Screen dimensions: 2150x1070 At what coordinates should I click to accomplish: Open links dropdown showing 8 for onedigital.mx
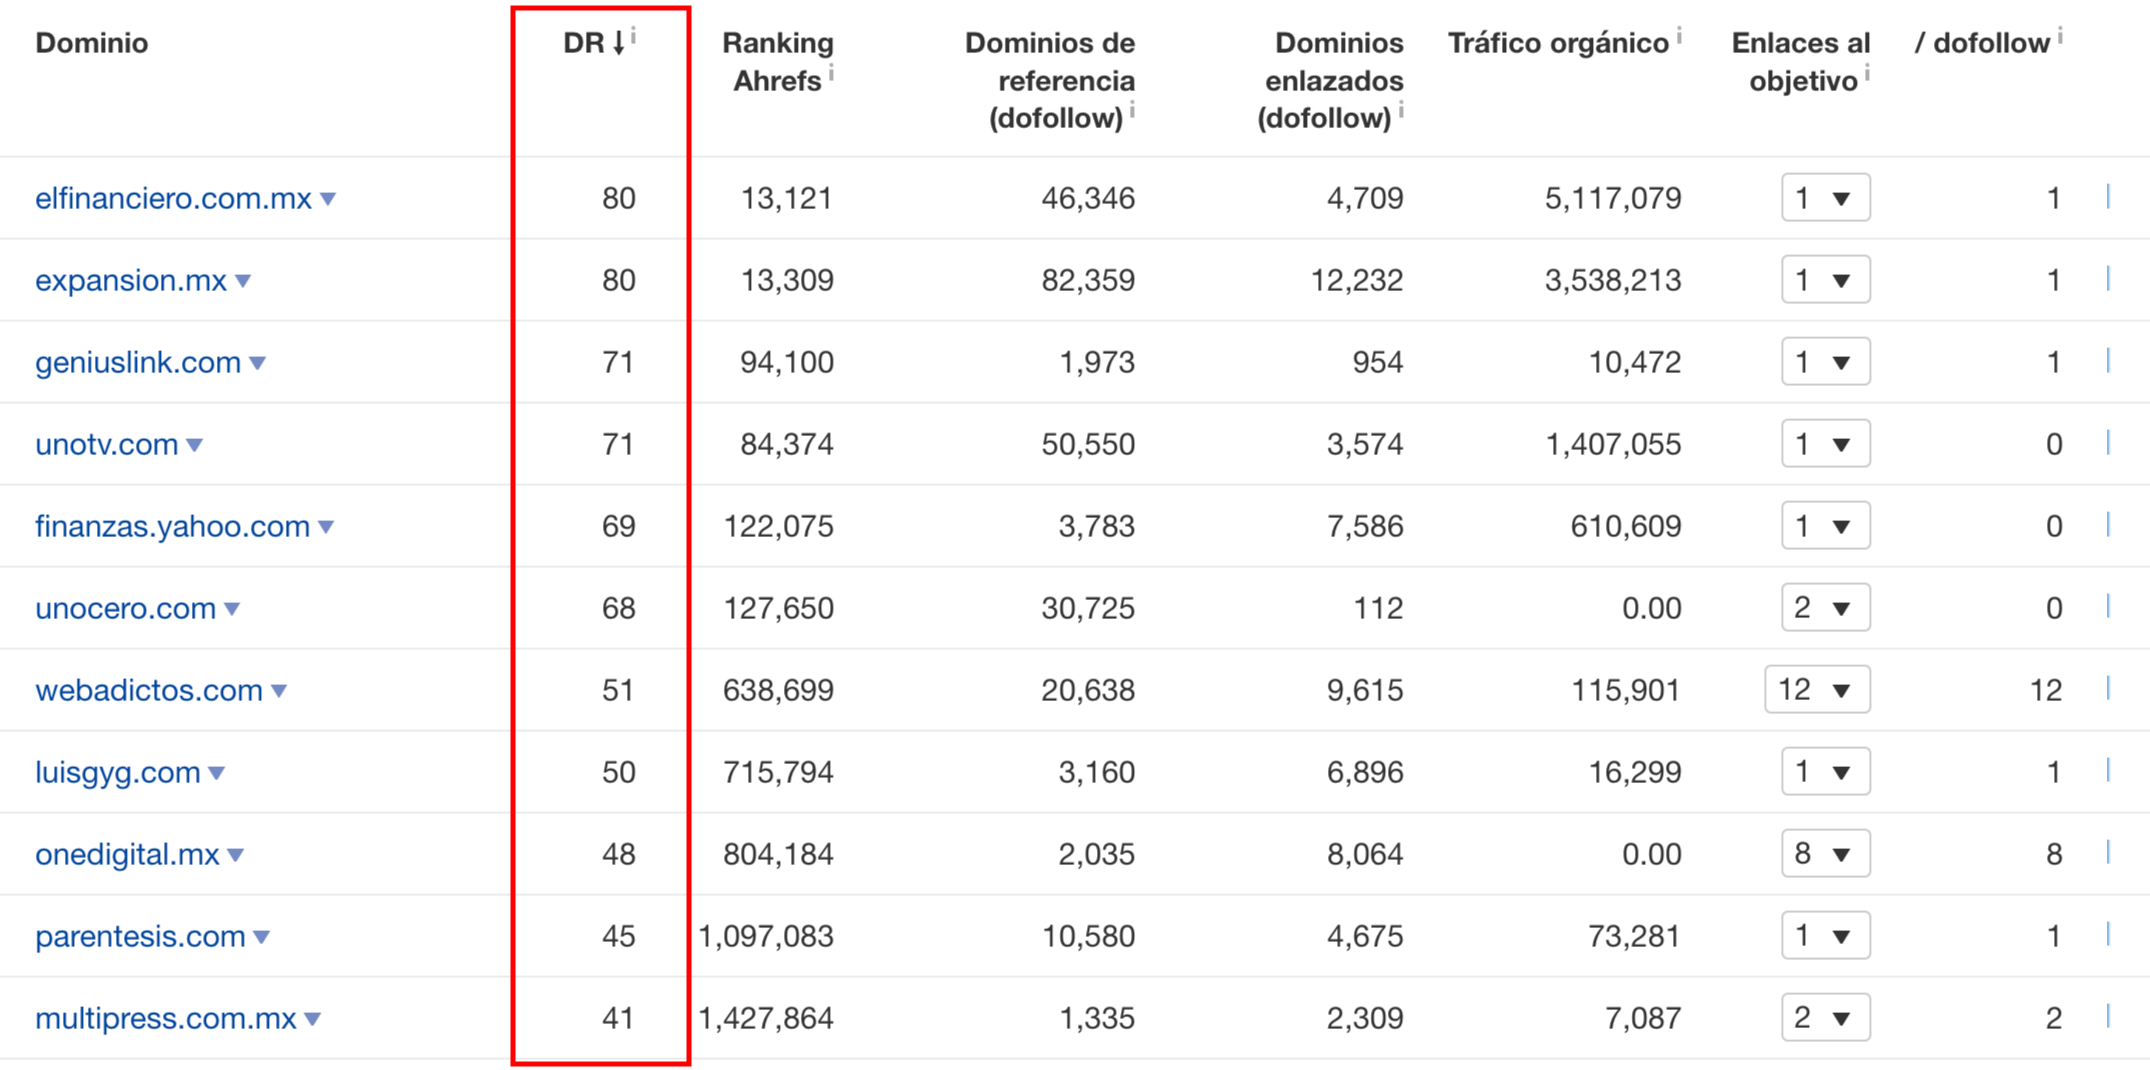point(1825,854)
